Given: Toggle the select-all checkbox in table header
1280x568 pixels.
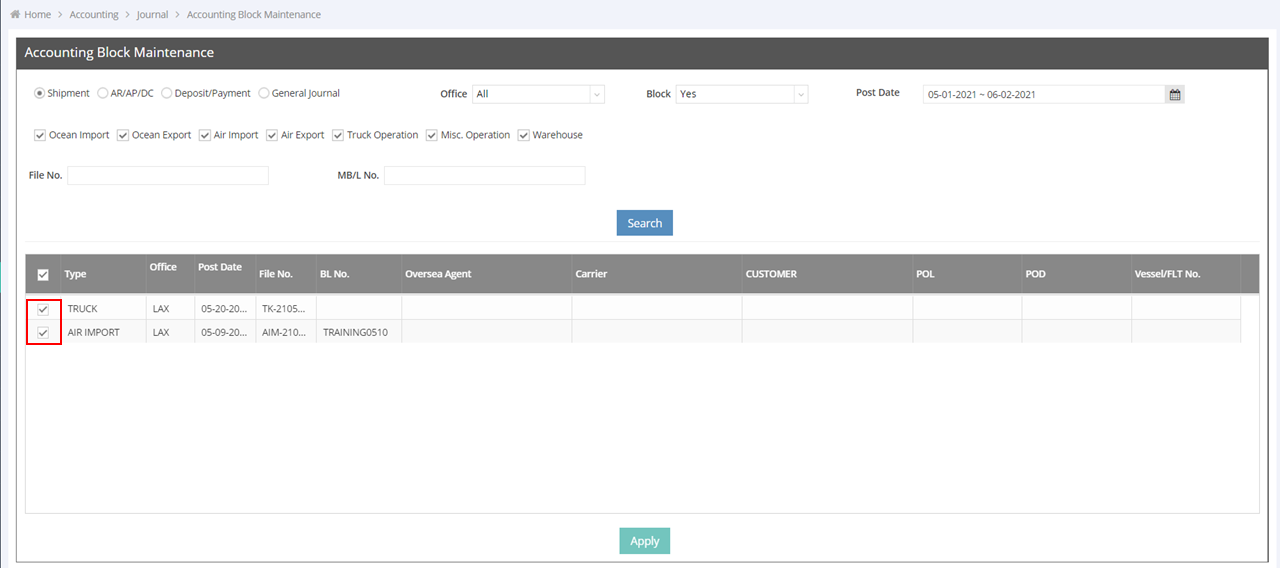Looking at the screenshot, I should [43, 275].
